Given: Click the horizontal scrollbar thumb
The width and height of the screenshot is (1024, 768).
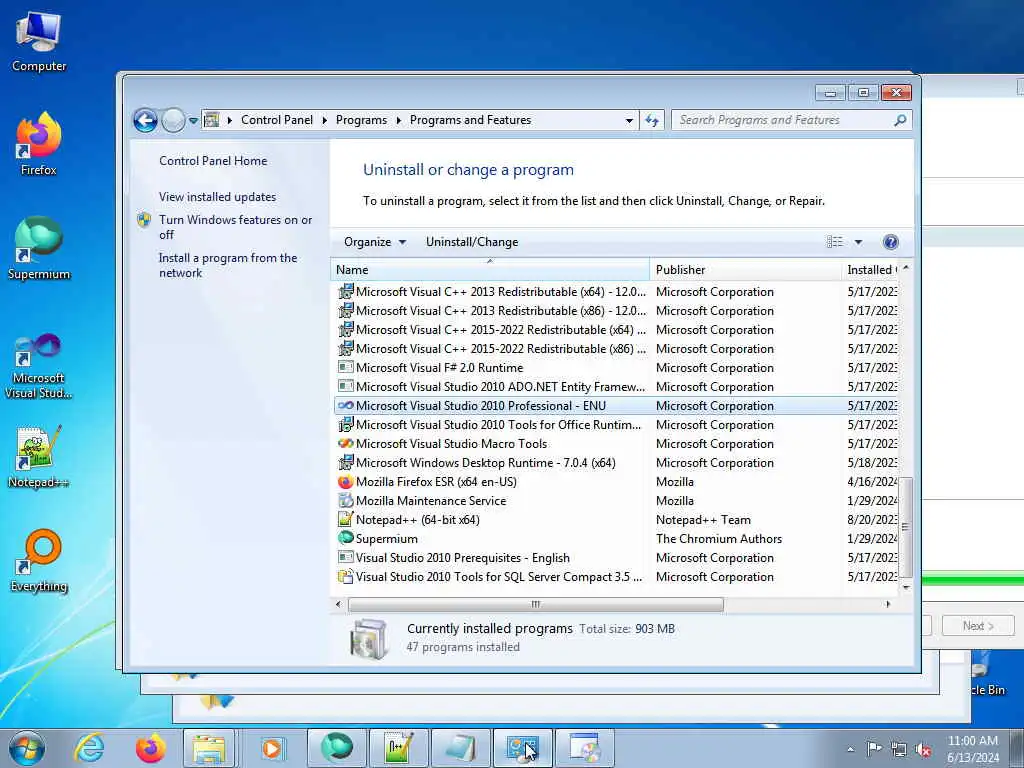Looking at the screenshot, I should [x=536, y=605].
